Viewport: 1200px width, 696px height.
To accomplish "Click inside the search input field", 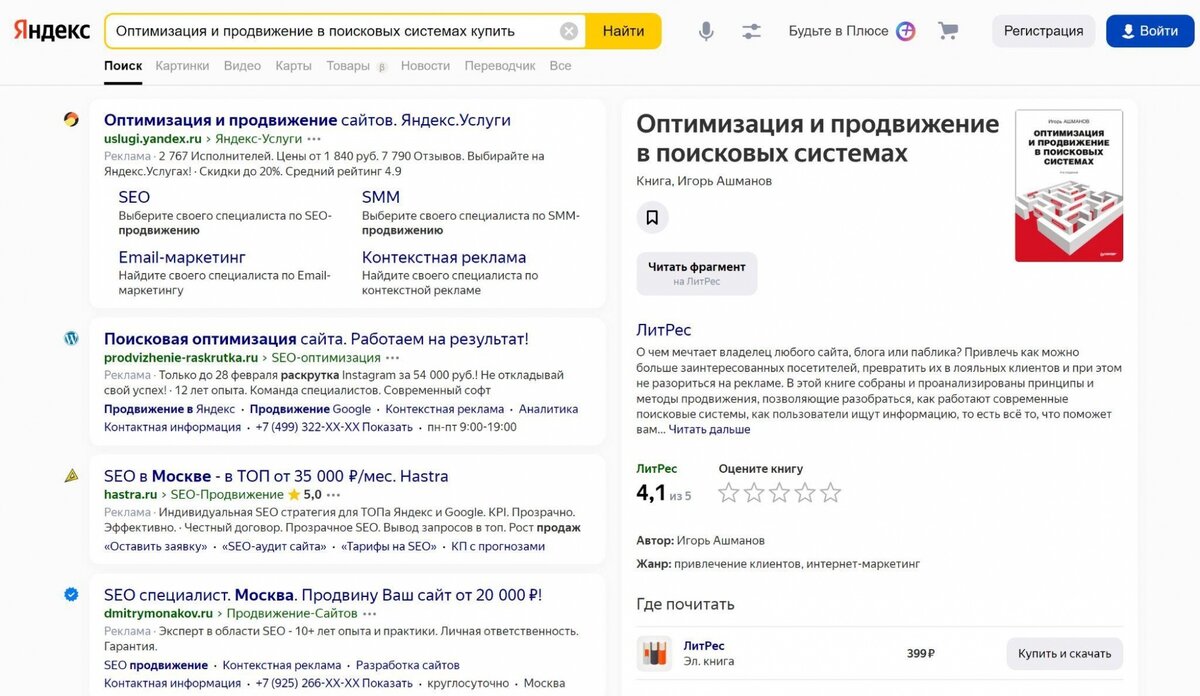I will point(330,31).
